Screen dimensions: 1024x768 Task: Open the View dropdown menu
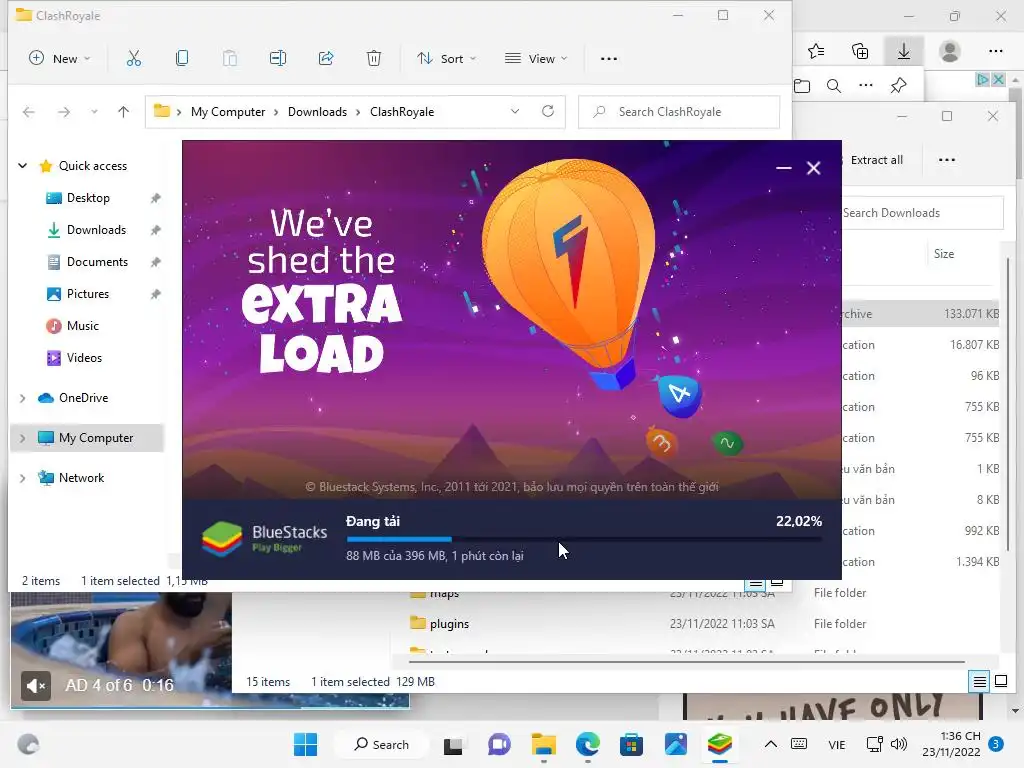click(536, 59)
